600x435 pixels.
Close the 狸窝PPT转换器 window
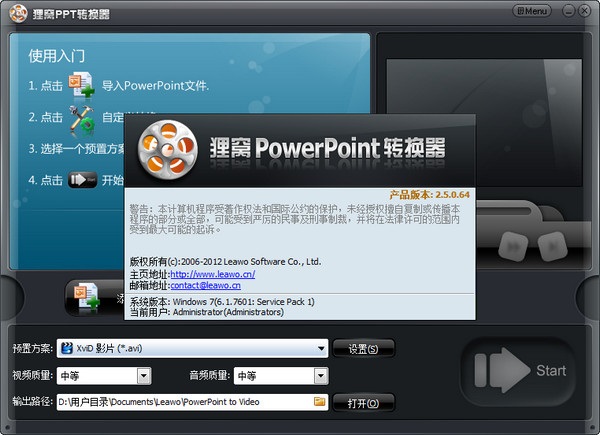pos(584,11)
